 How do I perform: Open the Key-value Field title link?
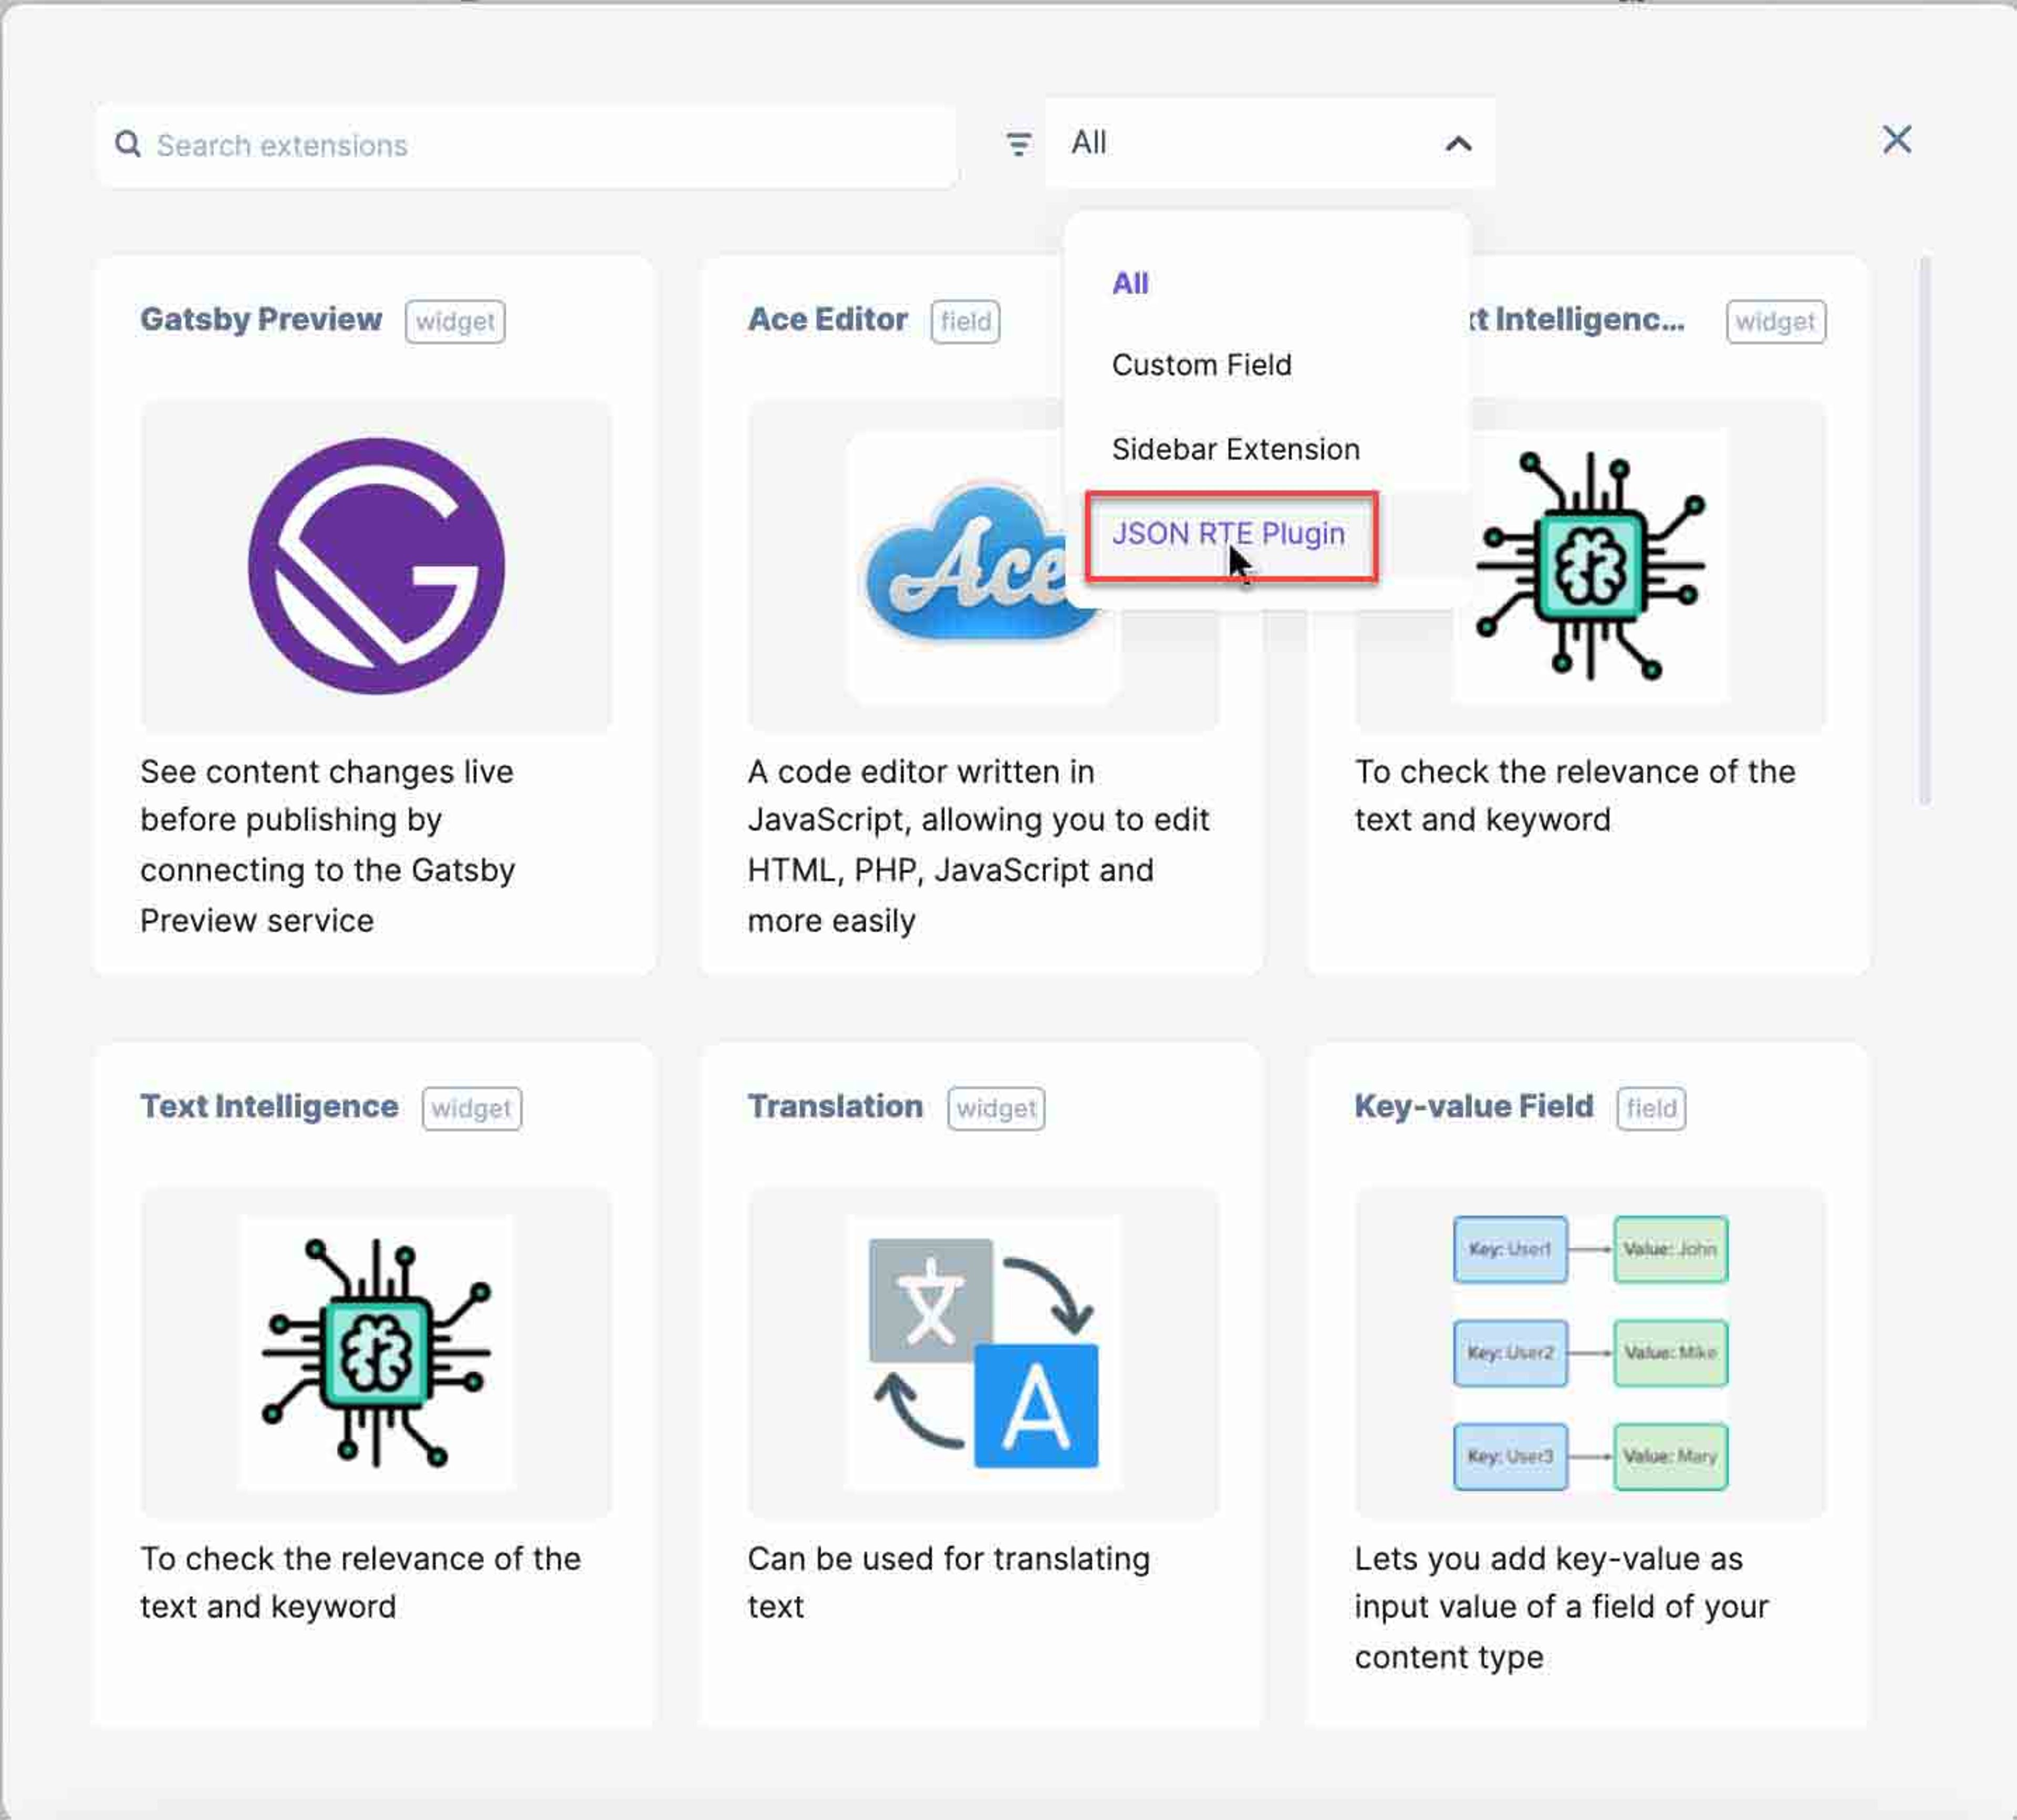coord(1473,1106)
